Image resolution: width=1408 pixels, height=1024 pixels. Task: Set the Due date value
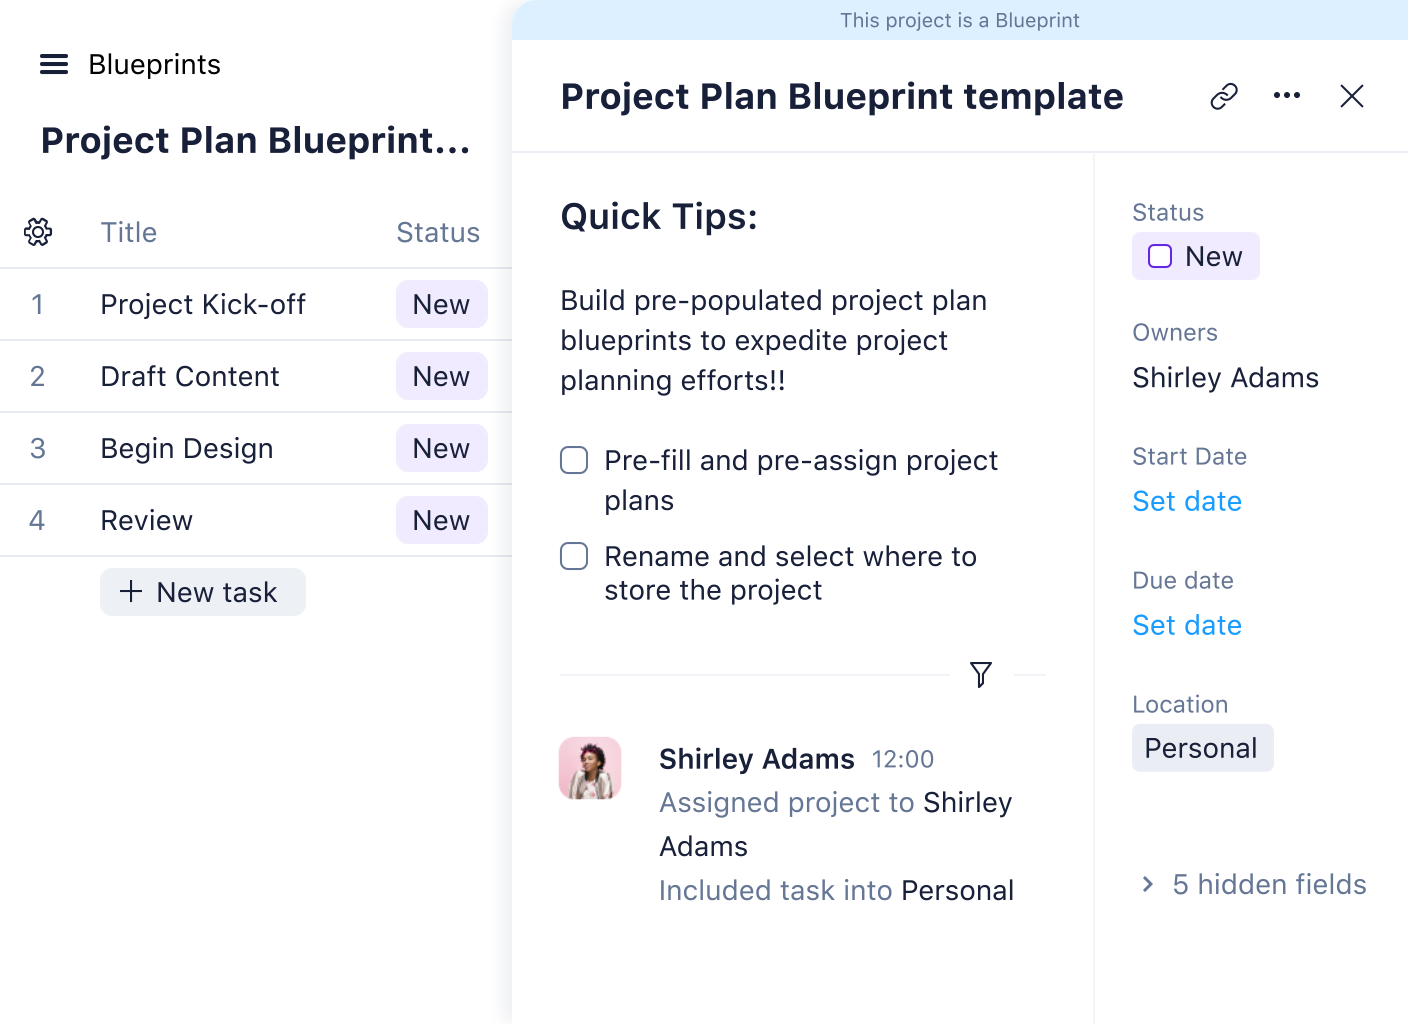(x=1187, y=625)
